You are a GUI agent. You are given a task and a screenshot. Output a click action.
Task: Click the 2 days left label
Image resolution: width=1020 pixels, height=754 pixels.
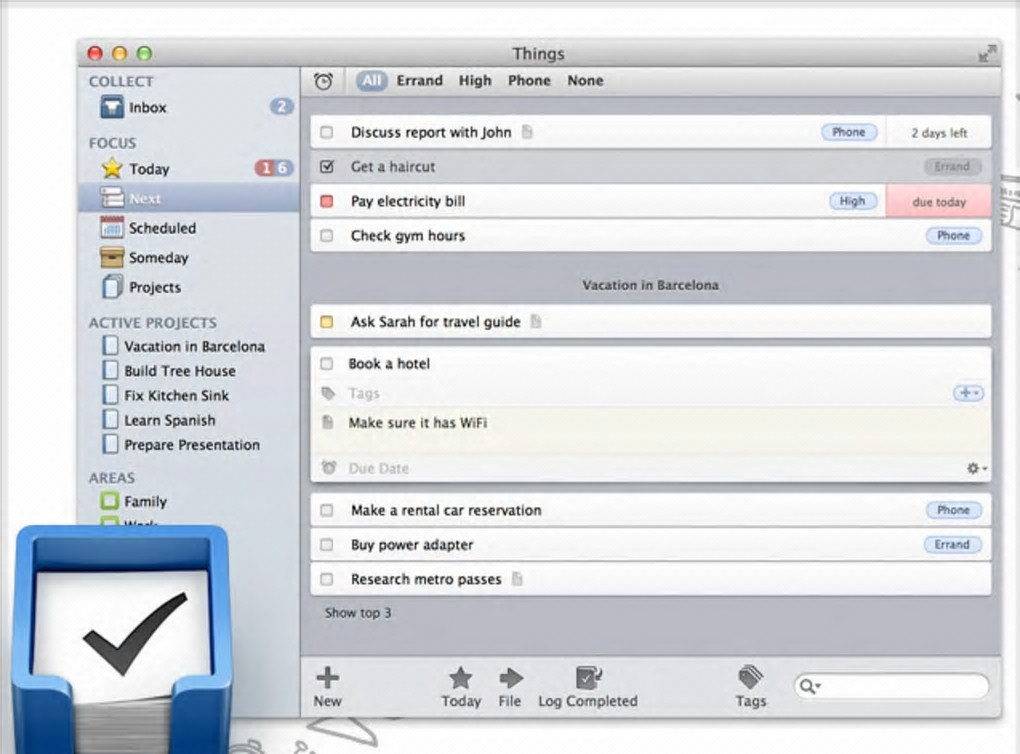point(939,133)
